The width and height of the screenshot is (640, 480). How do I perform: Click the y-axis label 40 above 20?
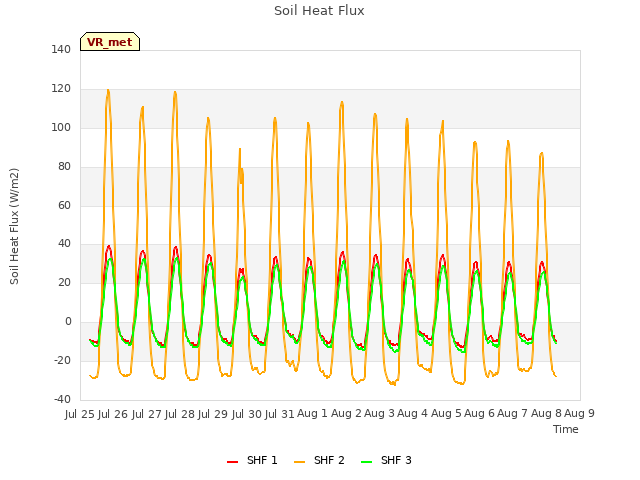point(64,244)
